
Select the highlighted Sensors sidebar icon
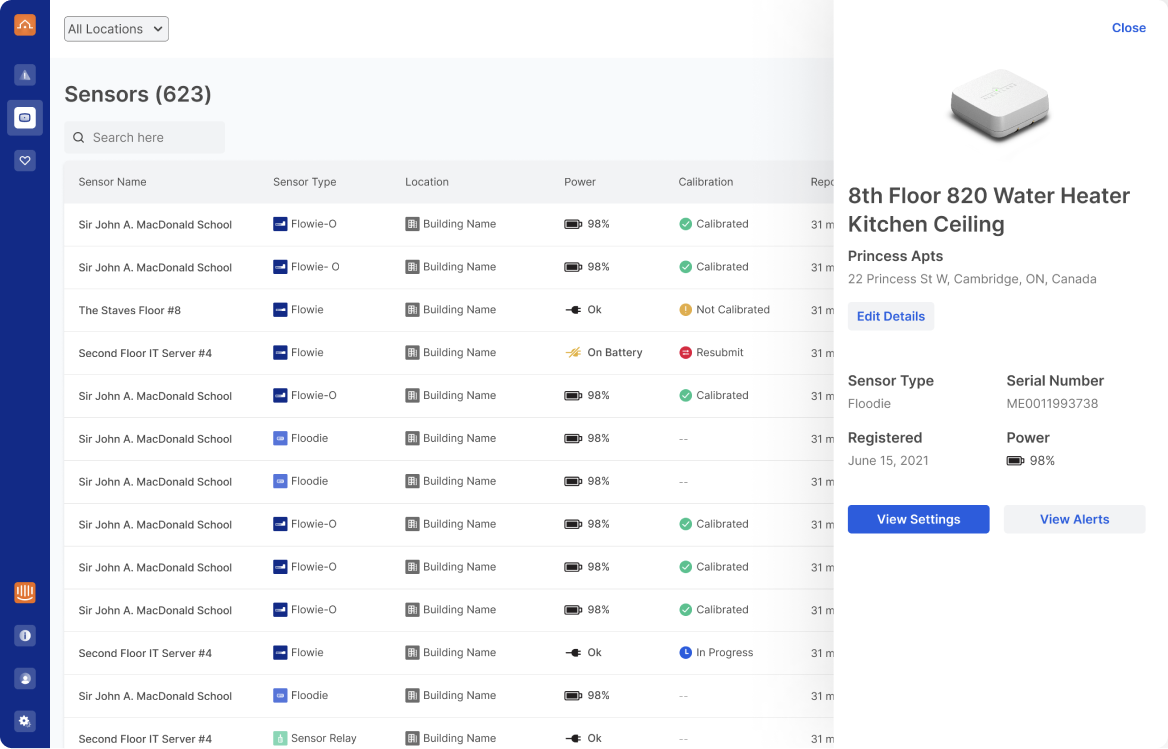tap(25, 118)
